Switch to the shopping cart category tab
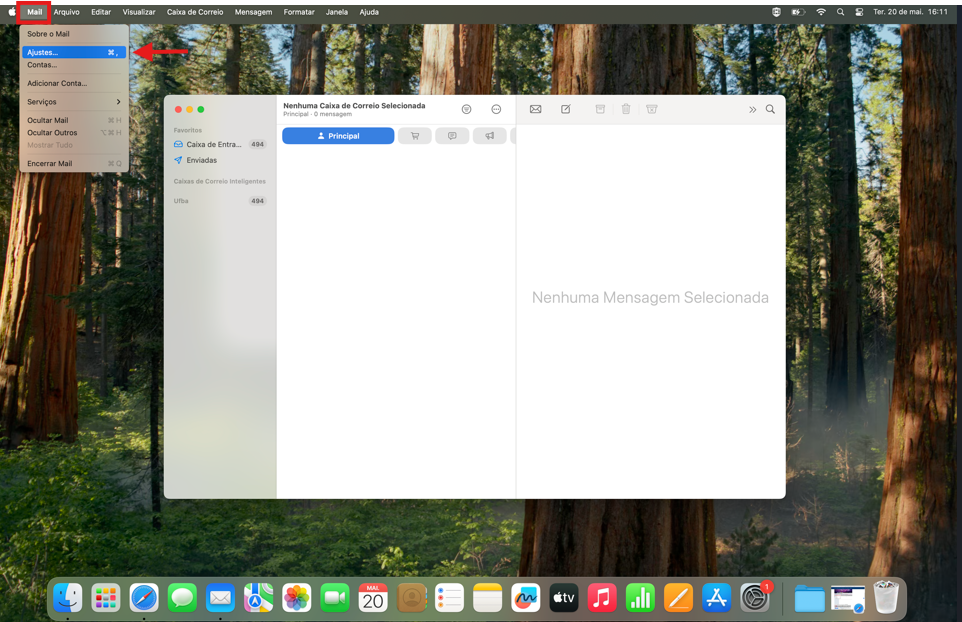This screenshot has width=962, height=622. 415,136
